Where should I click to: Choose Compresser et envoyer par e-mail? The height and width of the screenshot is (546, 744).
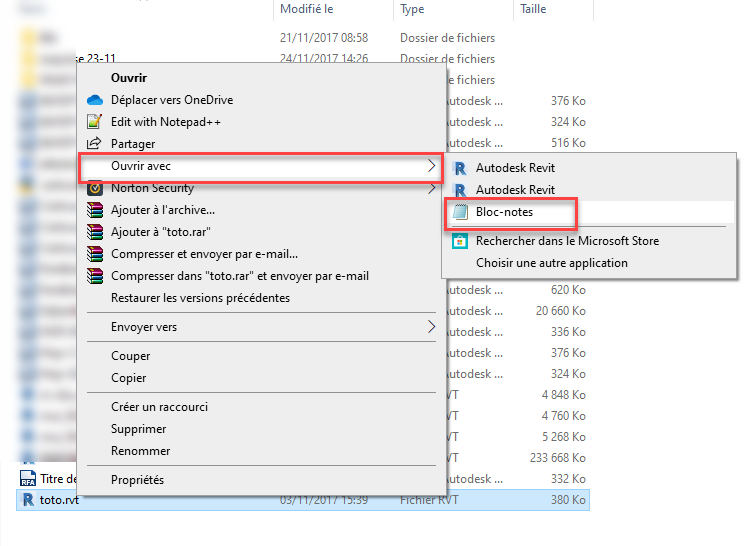[204, 254]
